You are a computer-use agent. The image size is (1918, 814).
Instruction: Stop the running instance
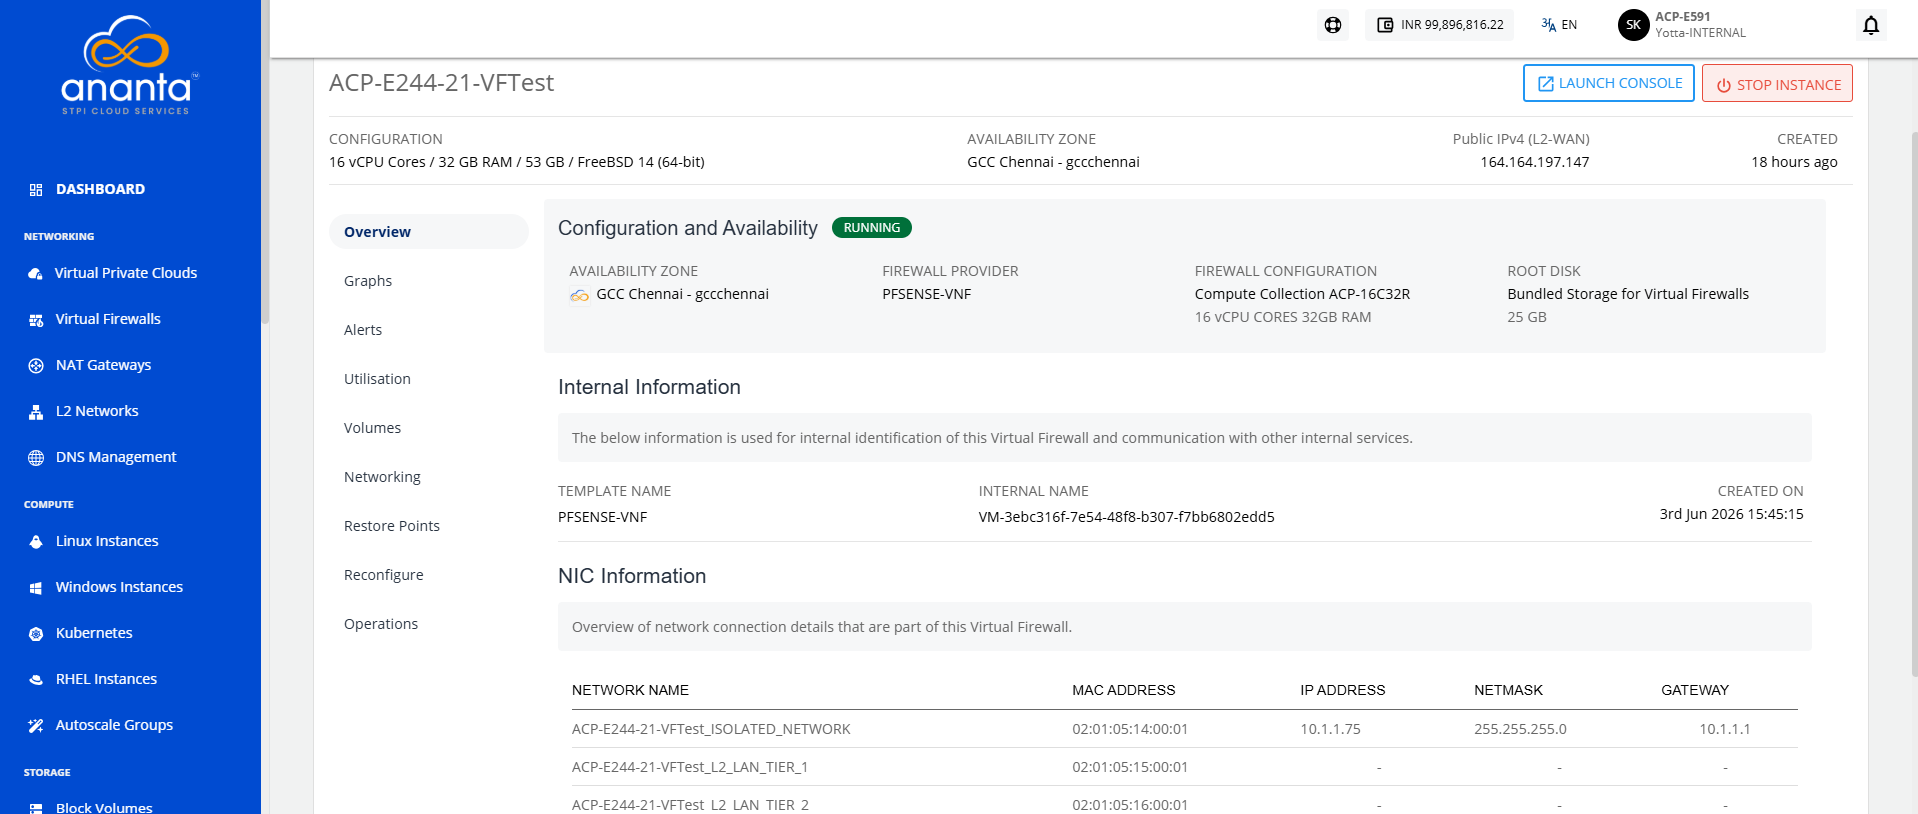[1777, 83]
